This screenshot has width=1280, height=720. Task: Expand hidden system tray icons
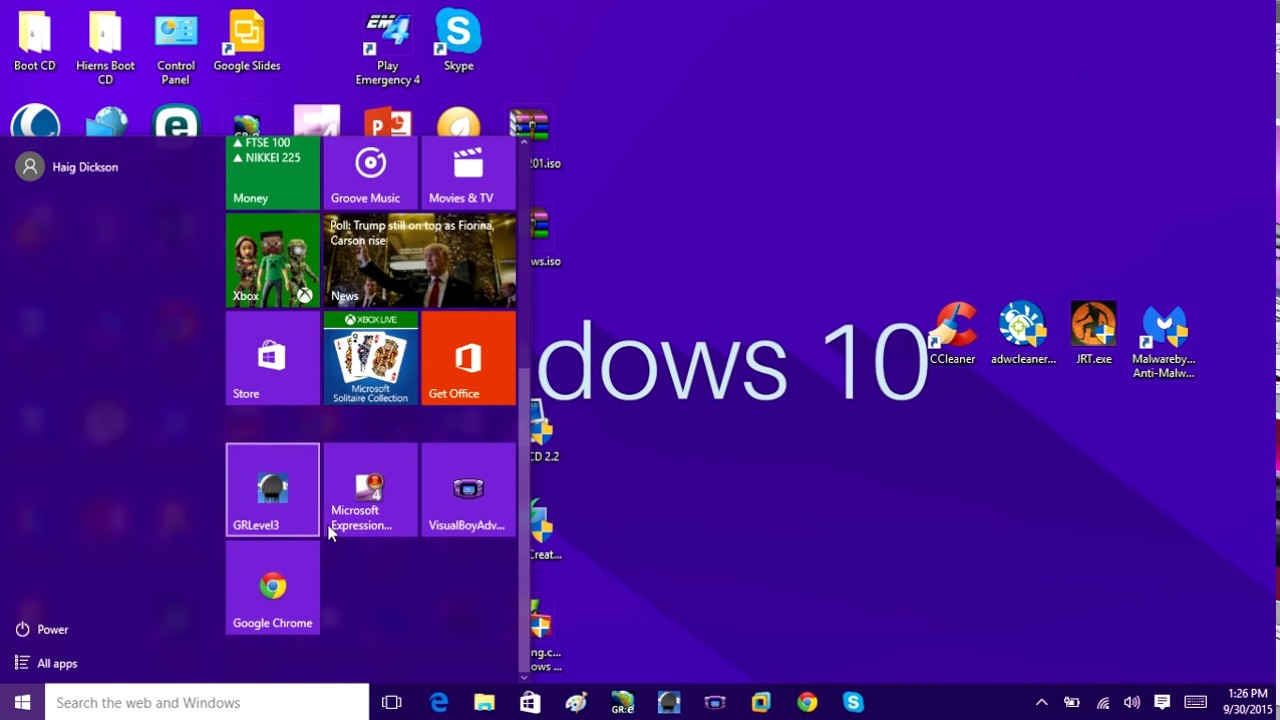(1041, 702)
